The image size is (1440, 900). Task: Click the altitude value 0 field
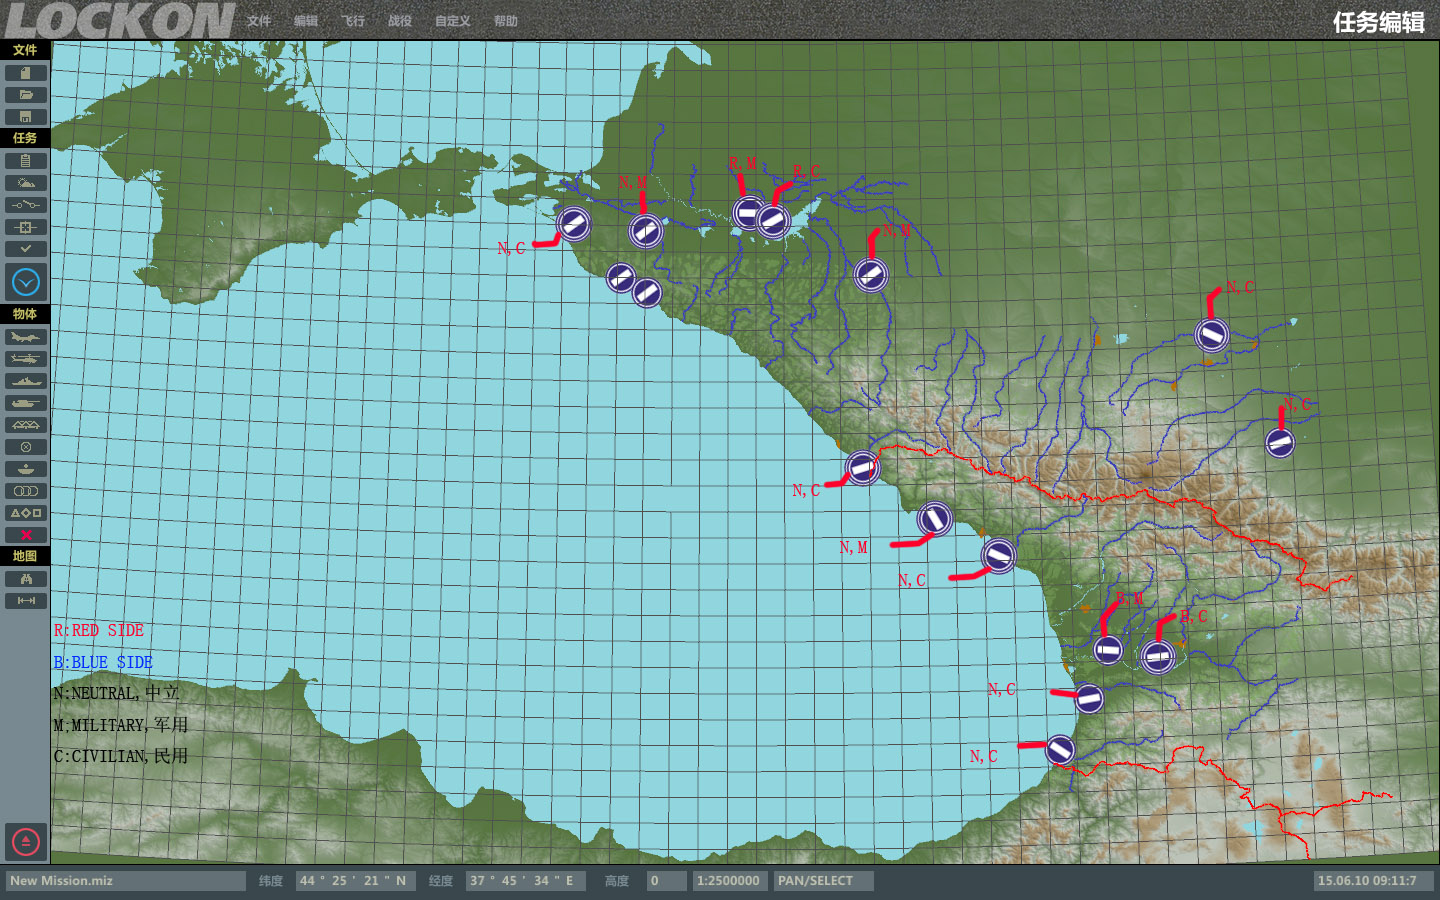(666, 881)
